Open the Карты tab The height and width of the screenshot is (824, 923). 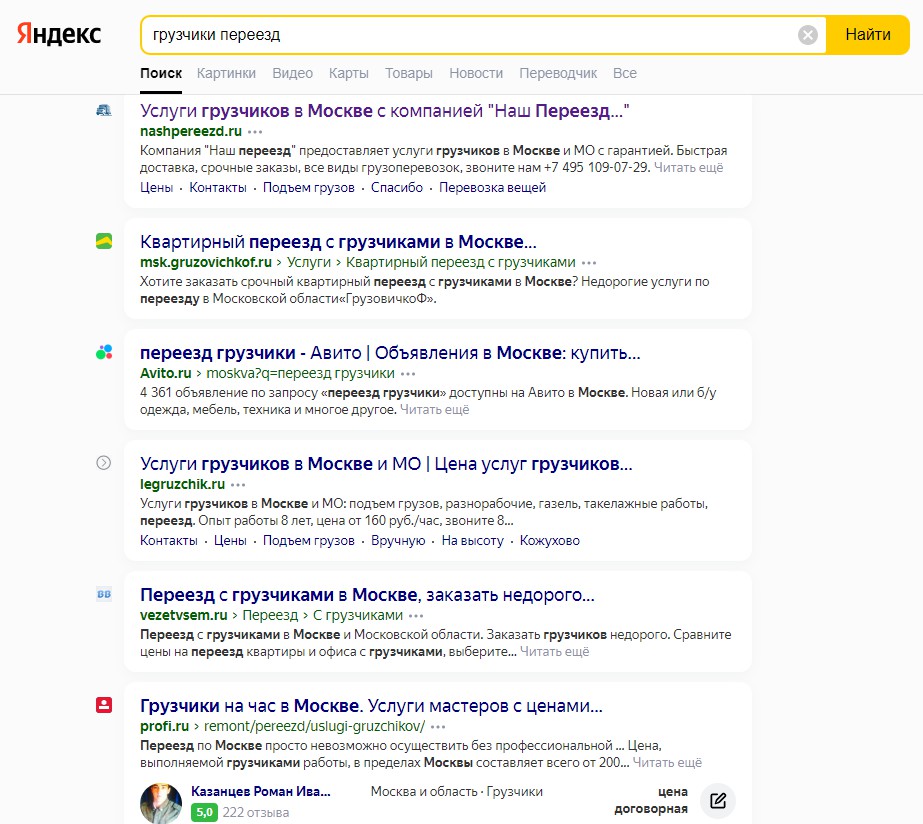point(348,73)
